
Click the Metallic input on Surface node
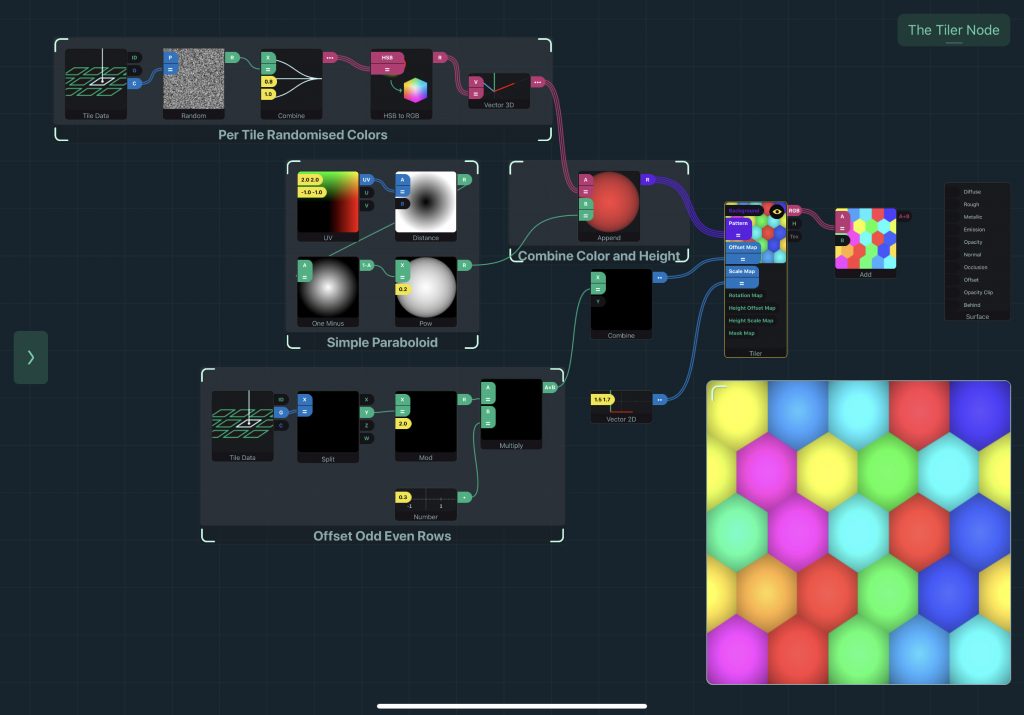tap(972, 217)
